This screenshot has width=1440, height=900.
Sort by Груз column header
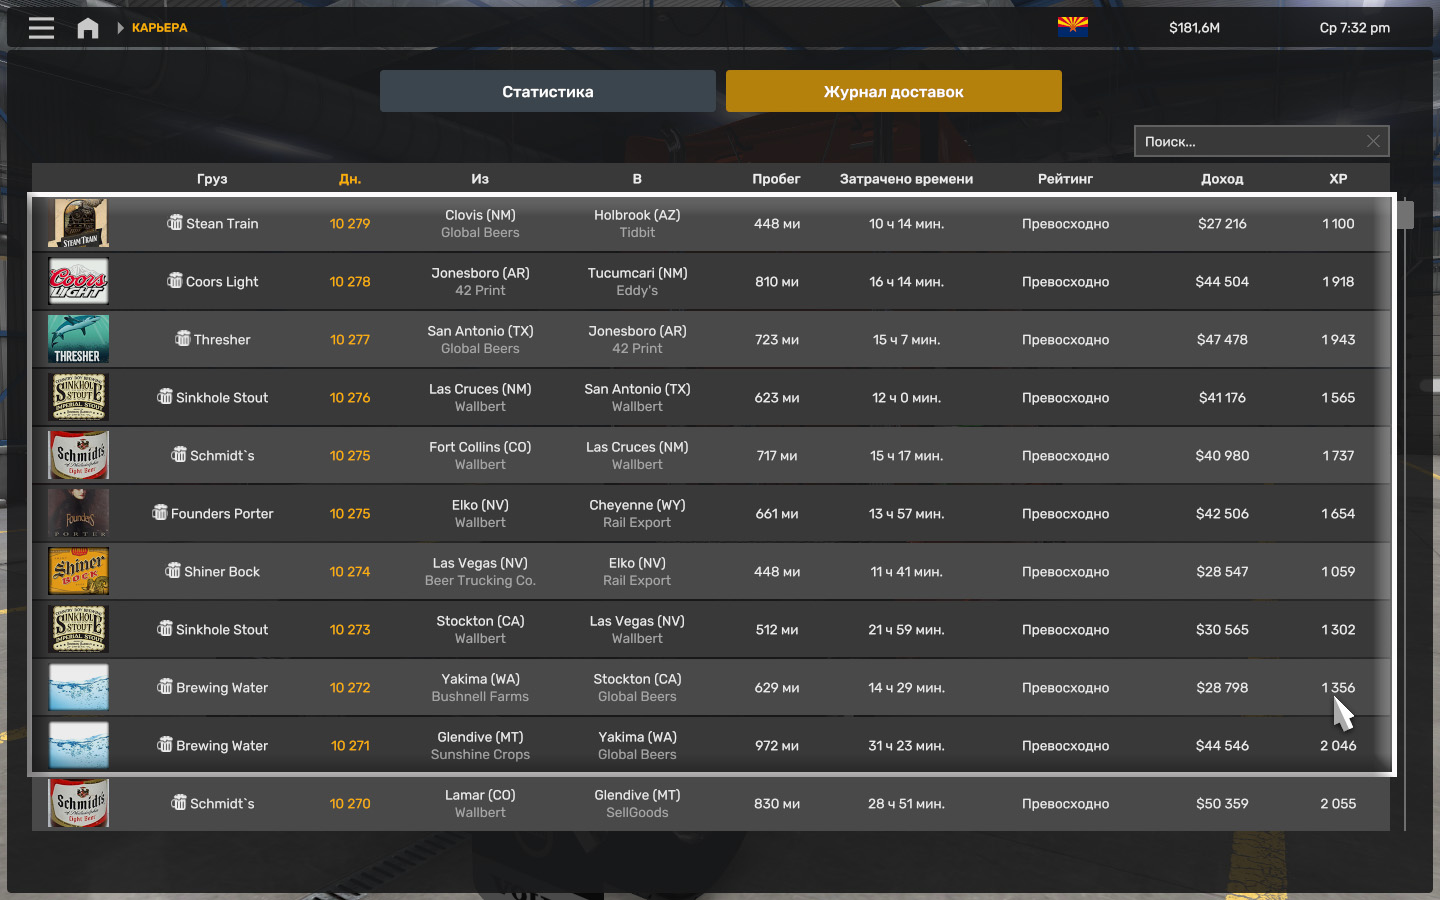click(x=212, y=179)
